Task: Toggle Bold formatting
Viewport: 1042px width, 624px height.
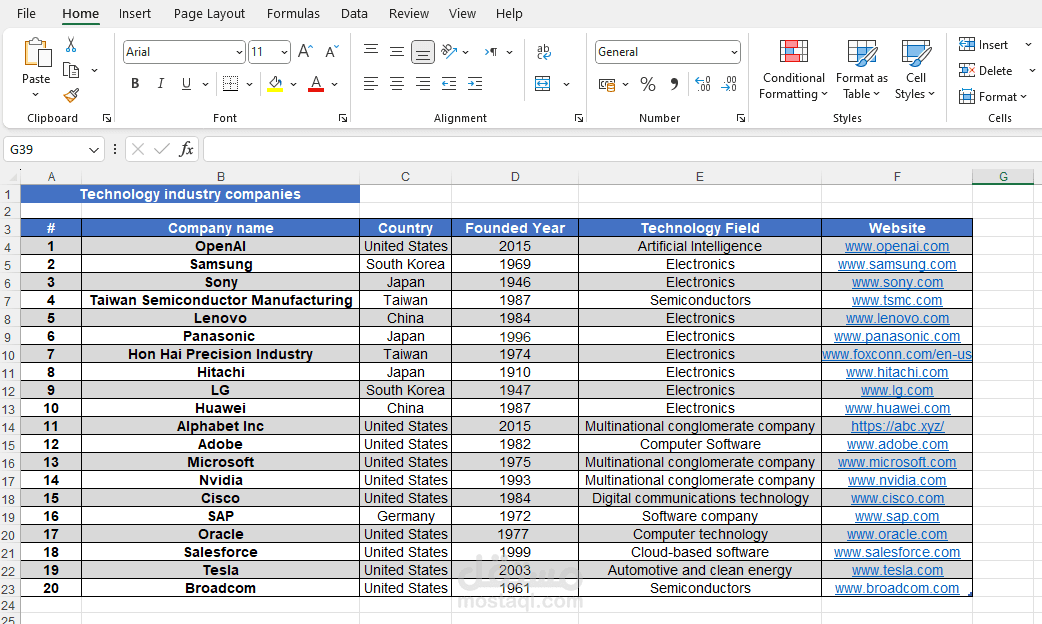Action: click(x=135, y=84)
